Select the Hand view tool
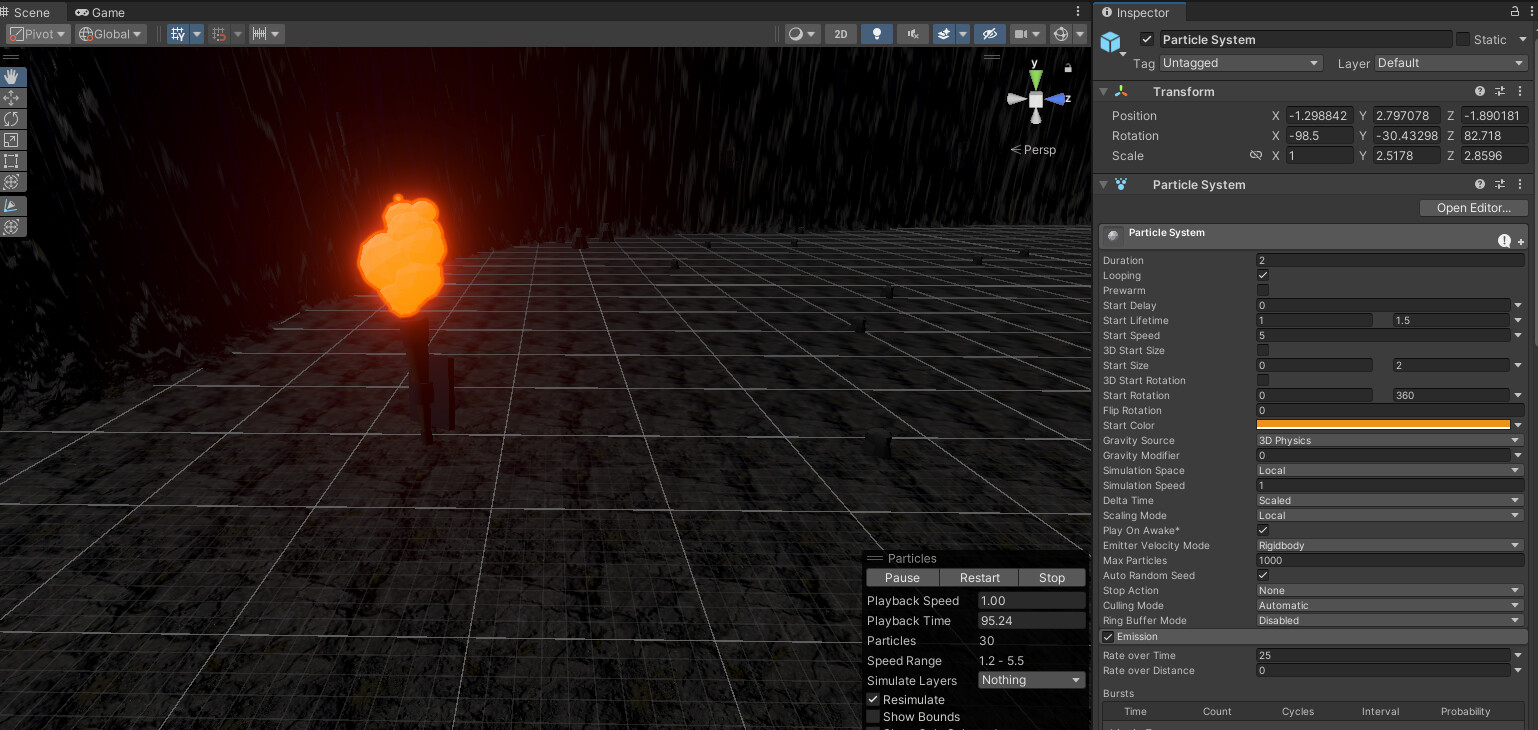1538x730 pixels. pos(12,77)
